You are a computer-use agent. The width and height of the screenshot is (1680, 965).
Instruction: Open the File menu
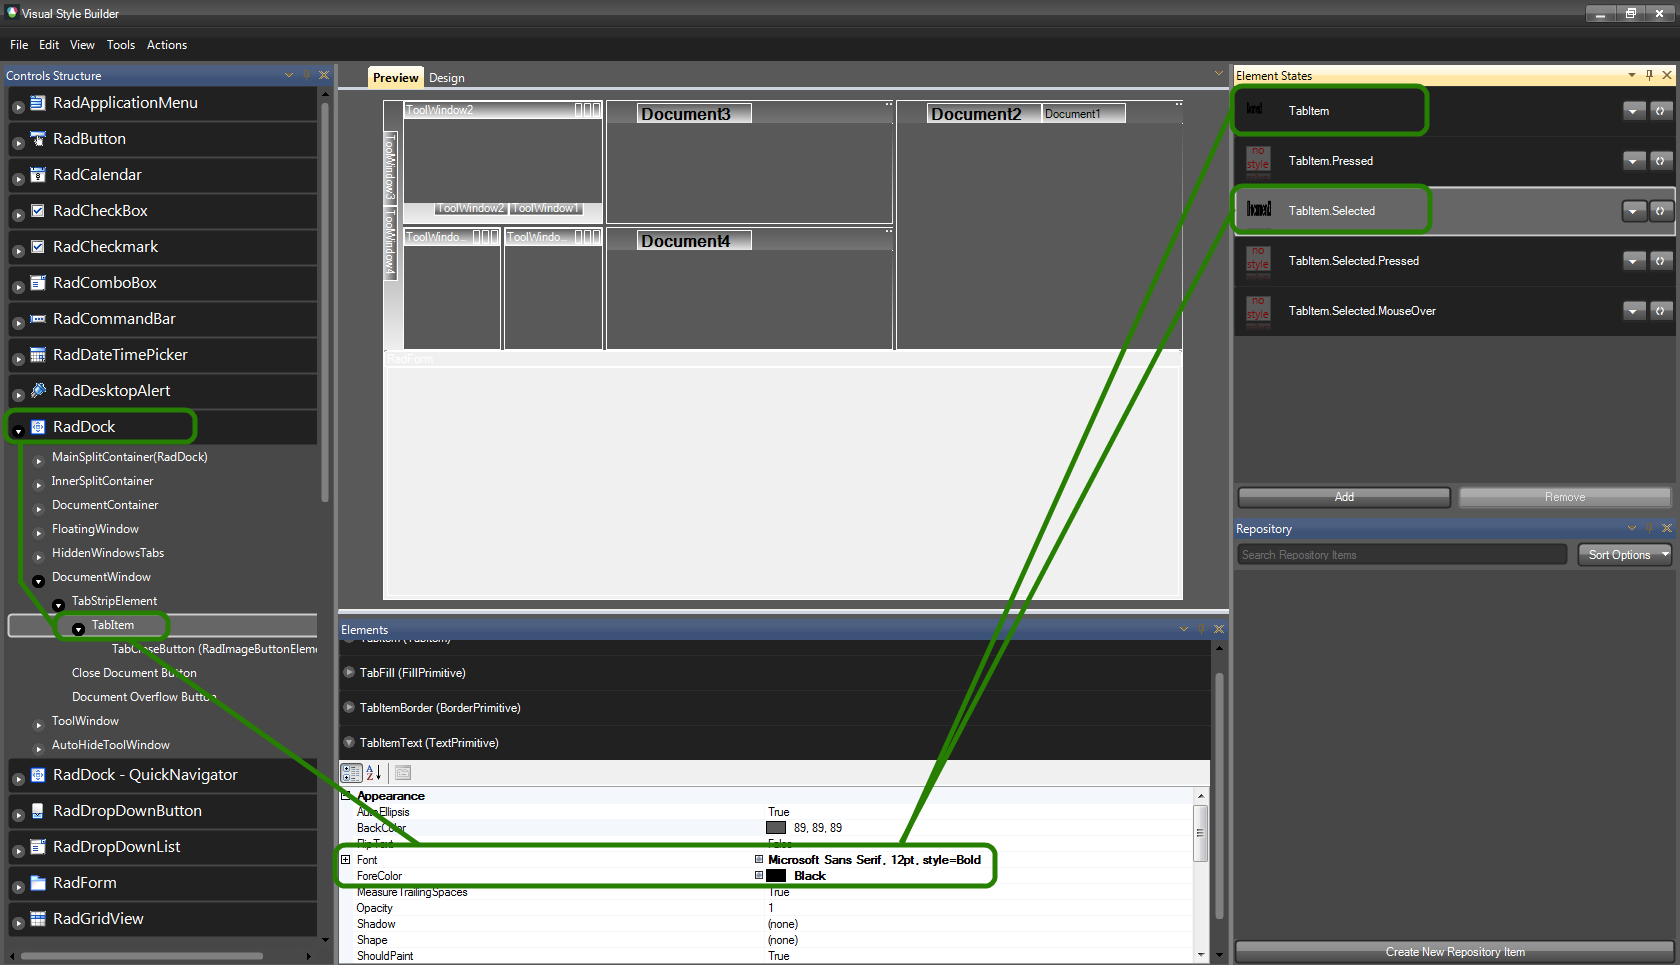pyautogui.click(x=19, y=45)
